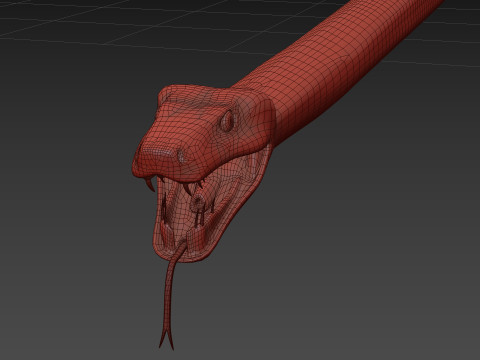Viewport: 480px width, 360px height.
Task: Select the snake's long upper fang
Action: tap(150, 184)
